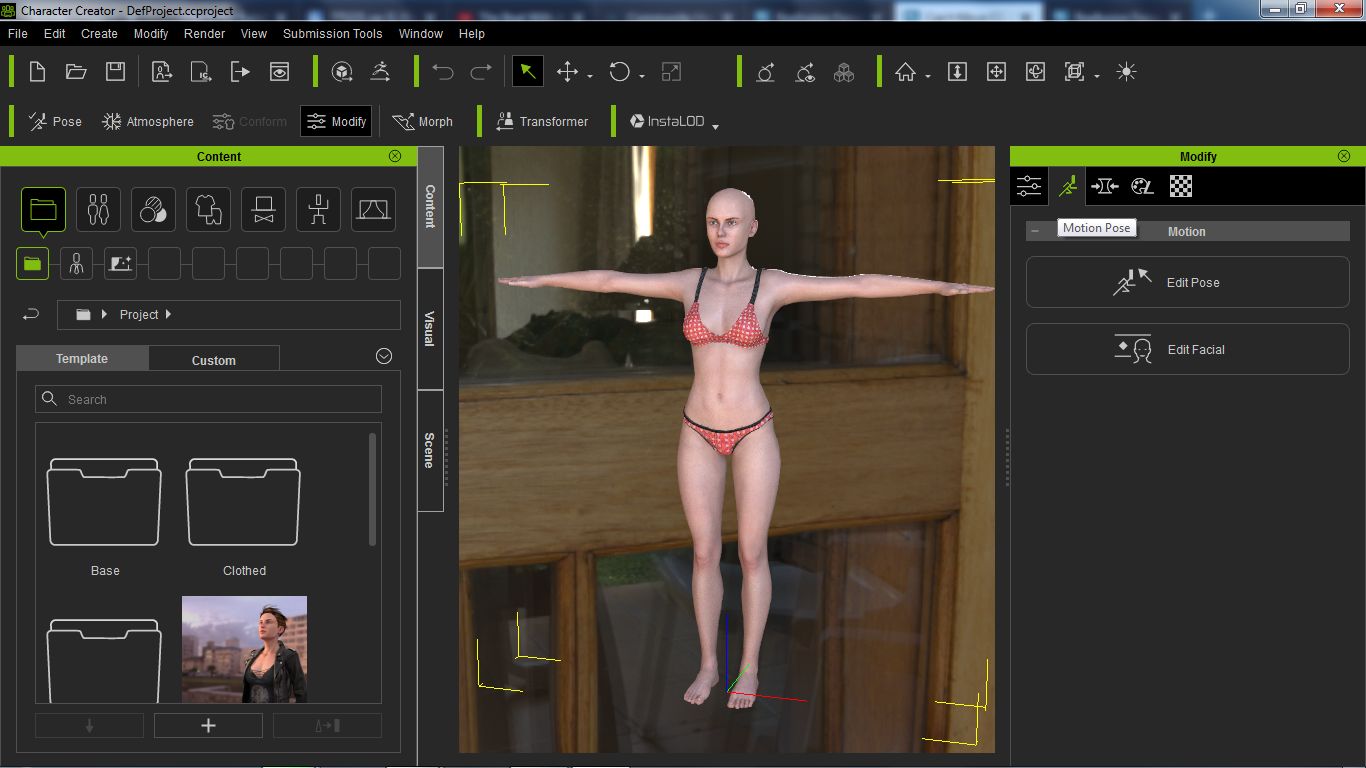1366x768 pixels.
Task: Activate the Move tool
Action: pyautogui.click(x=567, y=72)
